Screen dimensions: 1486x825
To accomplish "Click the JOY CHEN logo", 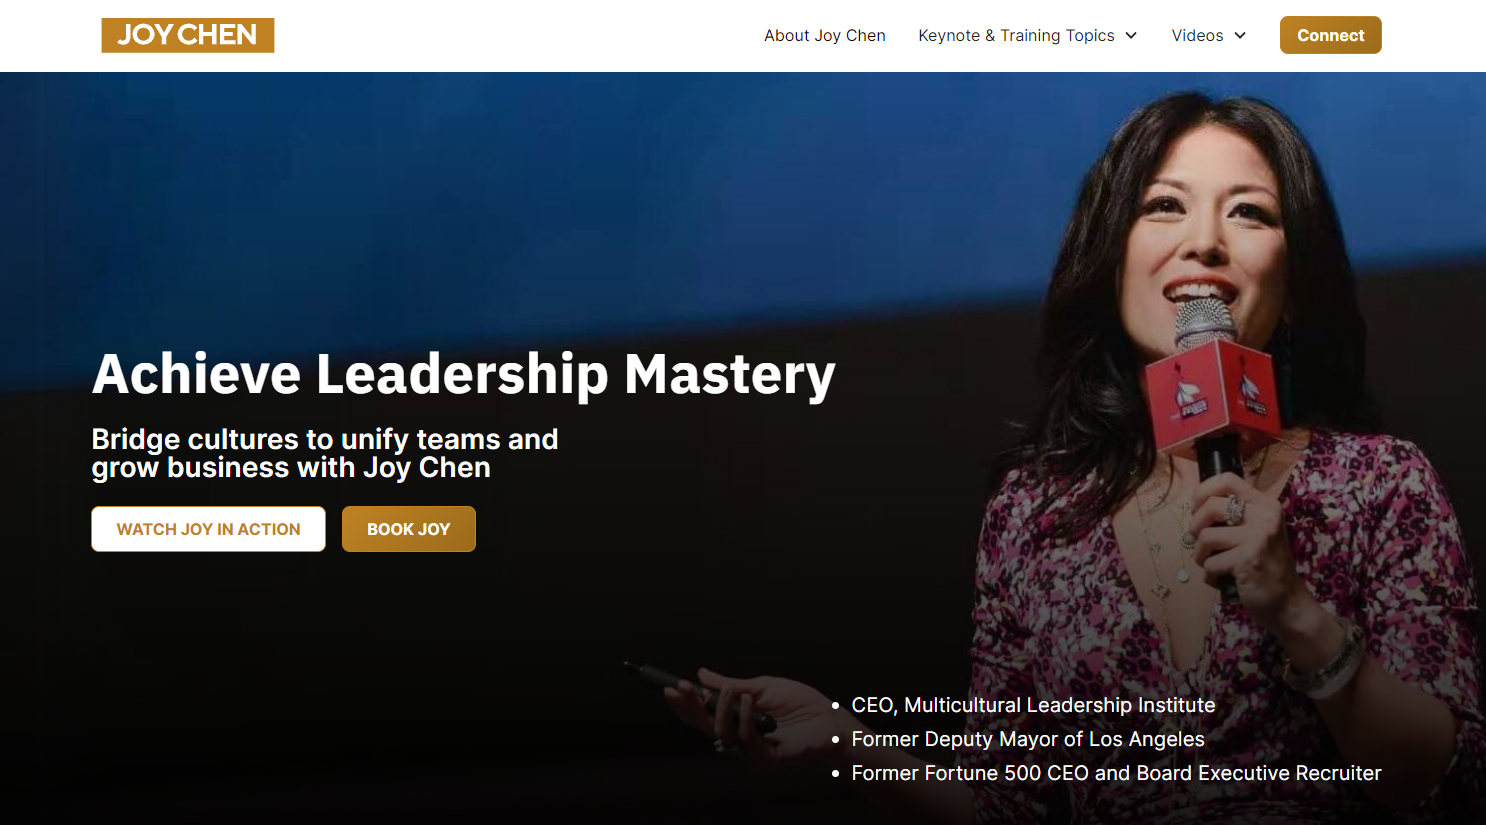I will point(188,35).
